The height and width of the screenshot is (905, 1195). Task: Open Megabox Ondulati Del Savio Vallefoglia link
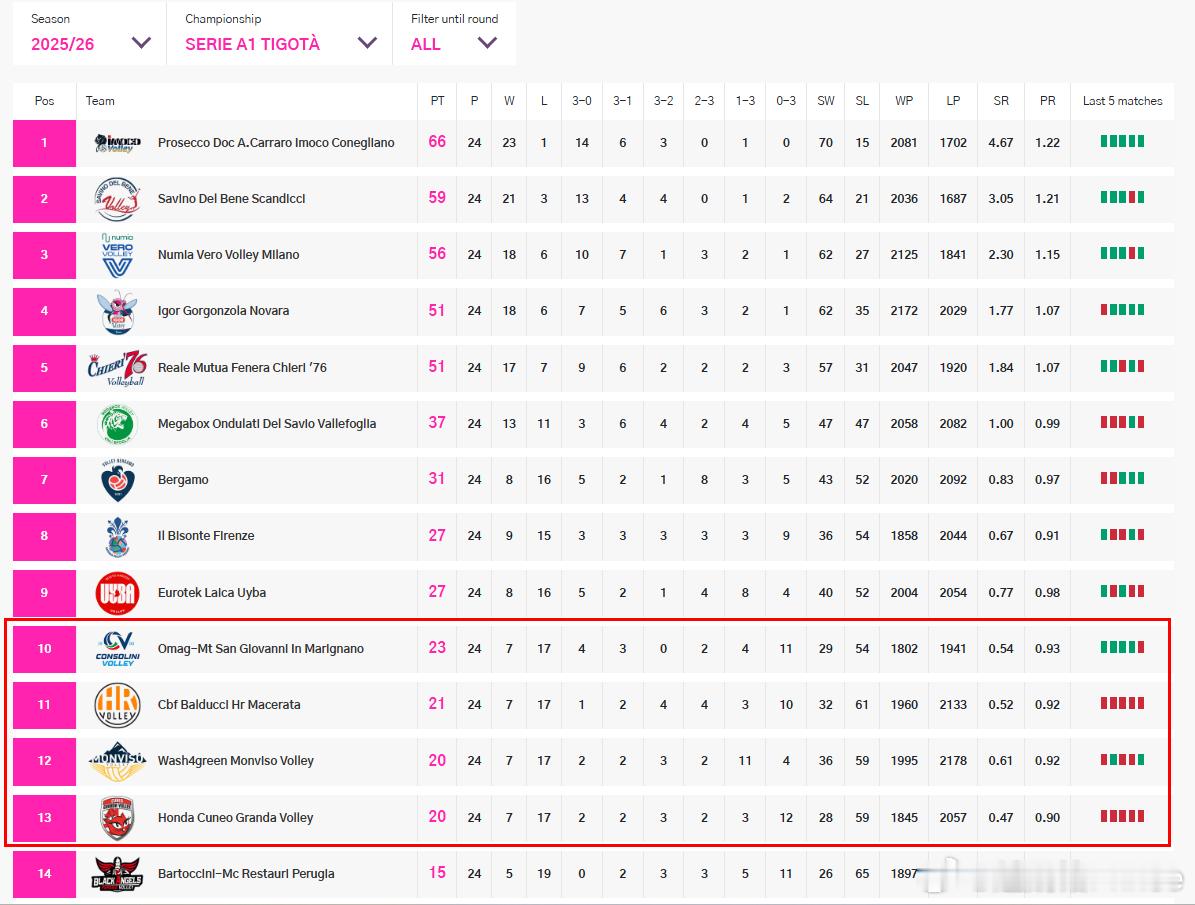point(267,424)
